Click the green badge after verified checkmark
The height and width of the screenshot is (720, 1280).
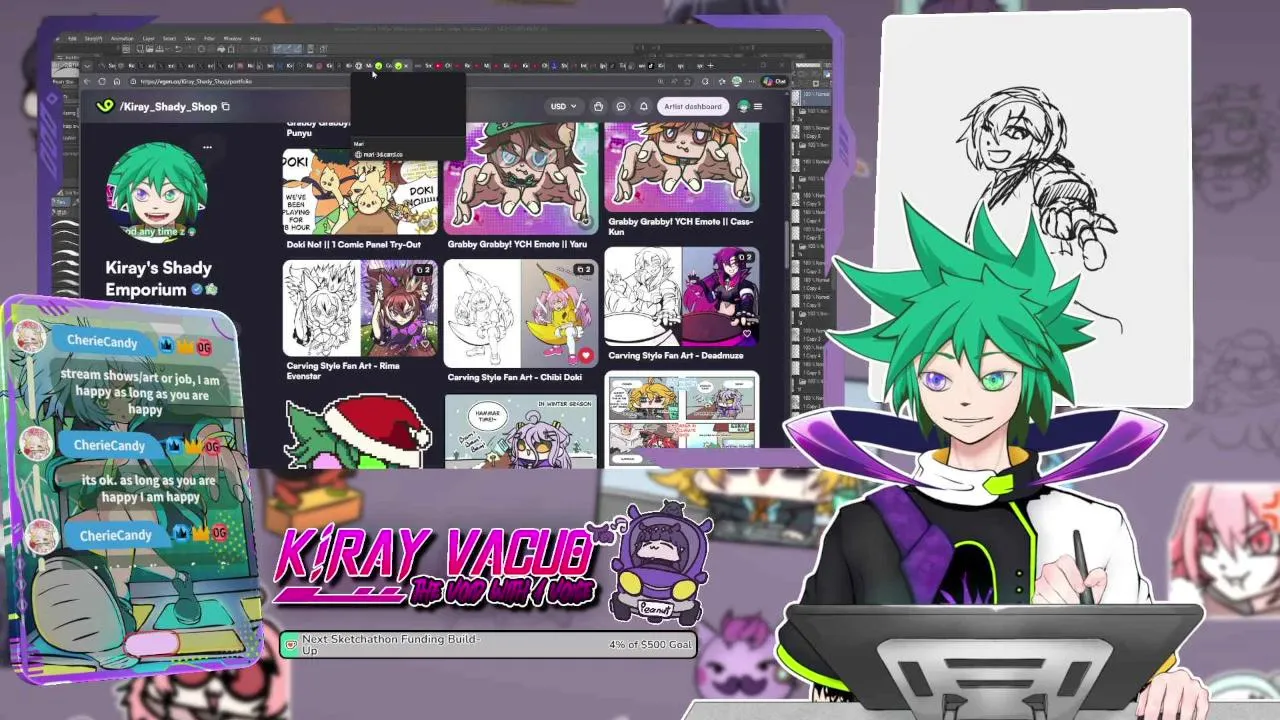[x=211, y=290]
